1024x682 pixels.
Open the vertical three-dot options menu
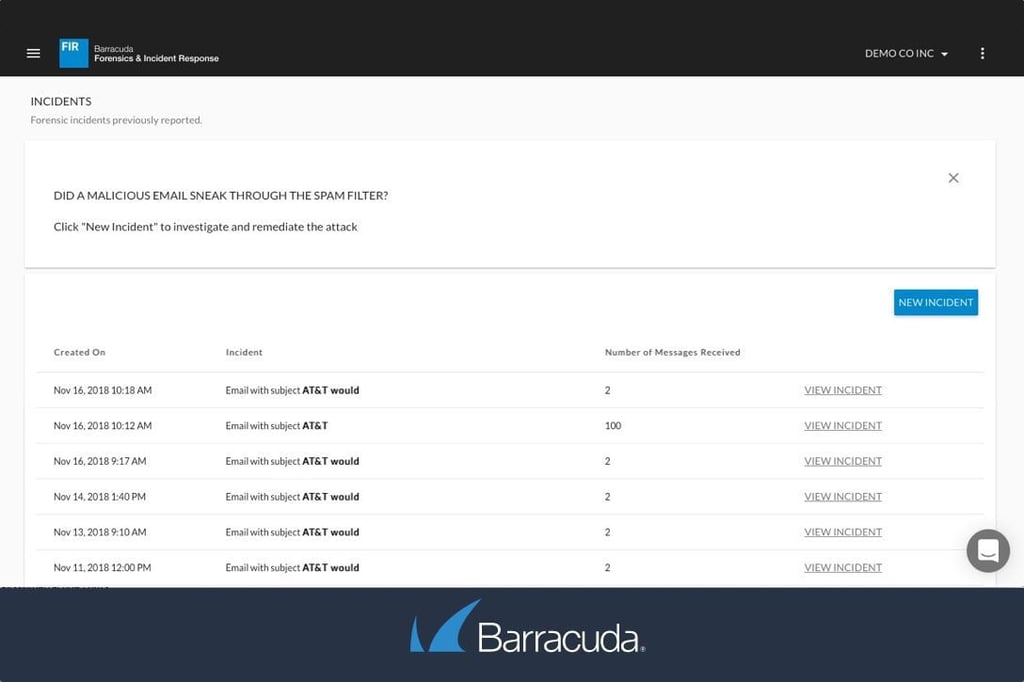(982, 54)
